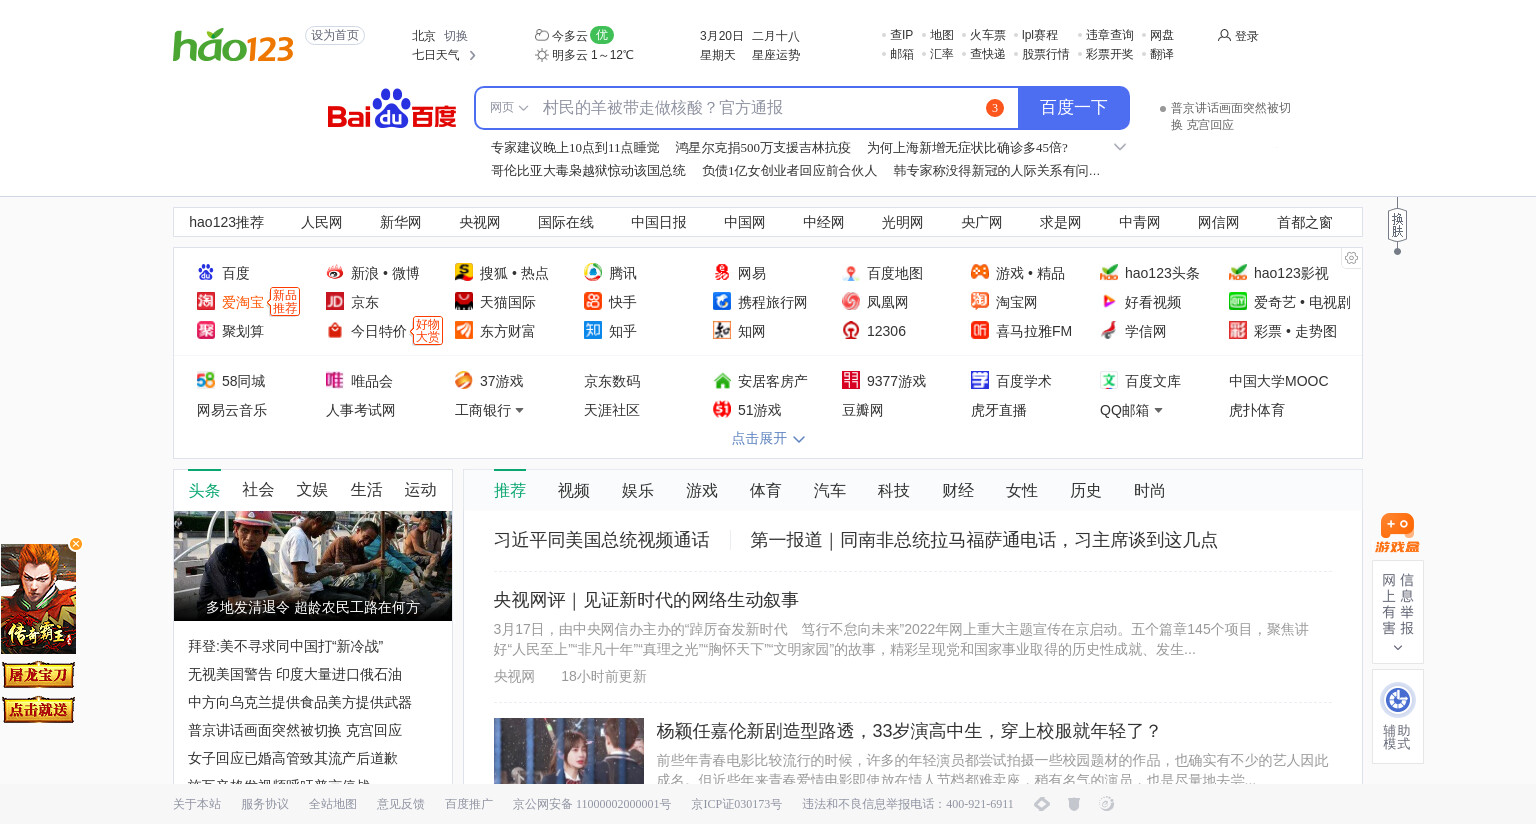This screenshot has height=824, width=1536.
Task: Open hao123头条 icon link
Action: 1109,272
